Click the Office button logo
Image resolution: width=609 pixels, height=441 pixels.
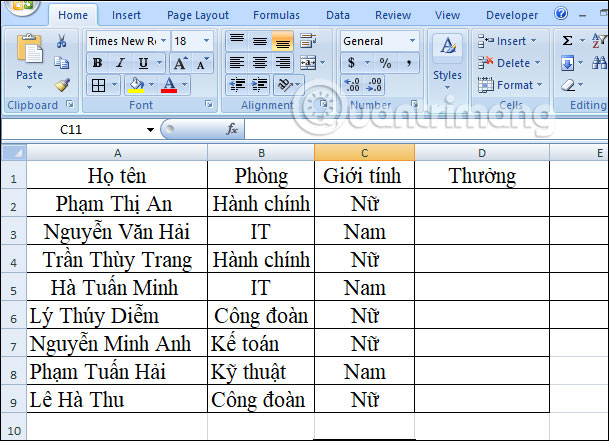(x=23, y=7)
